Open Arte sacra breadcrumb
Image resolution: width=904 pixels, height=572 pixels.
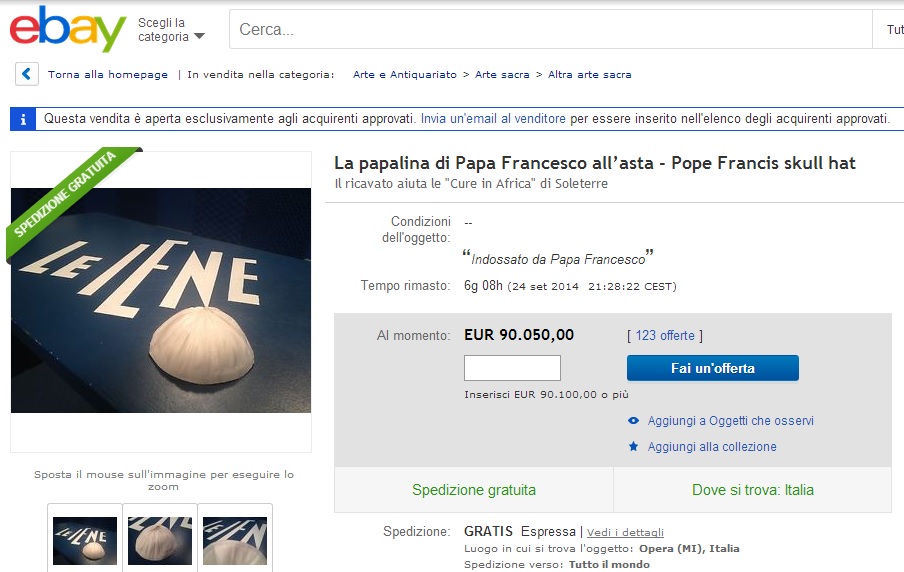(x=502, y=74)
